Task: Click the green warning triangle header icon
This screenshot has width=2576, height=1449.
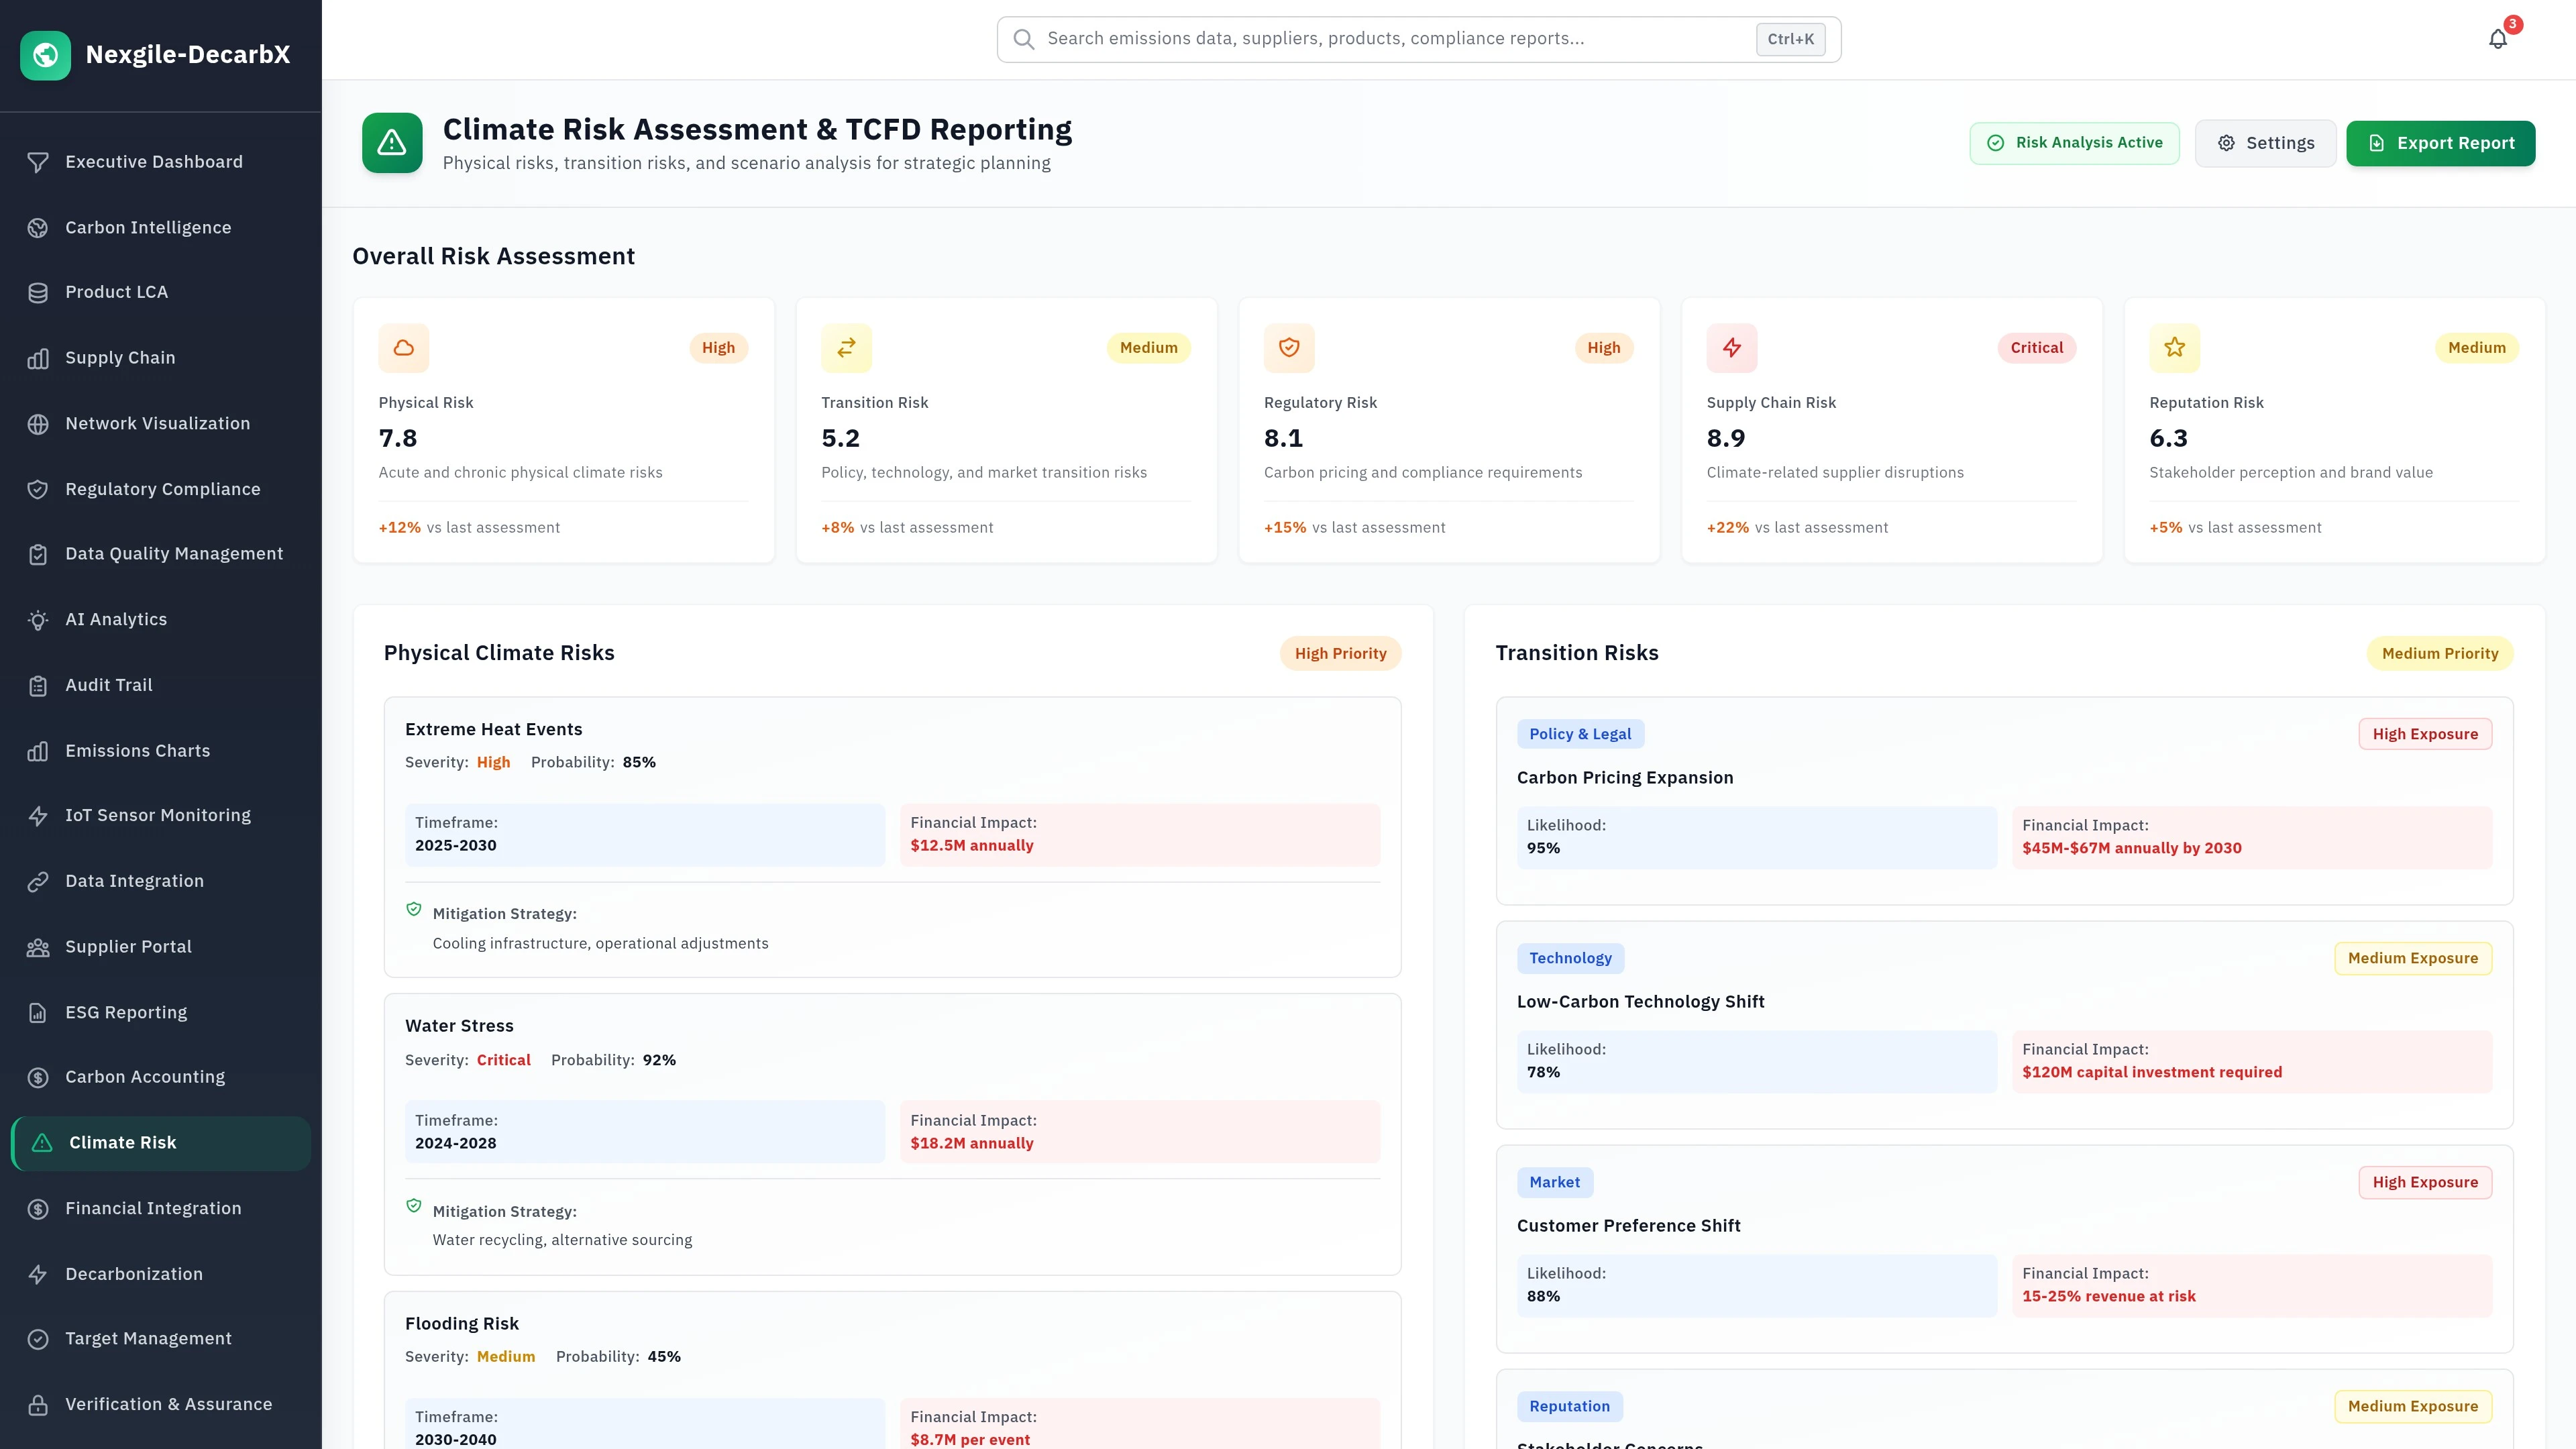Action: pos(392,143)
